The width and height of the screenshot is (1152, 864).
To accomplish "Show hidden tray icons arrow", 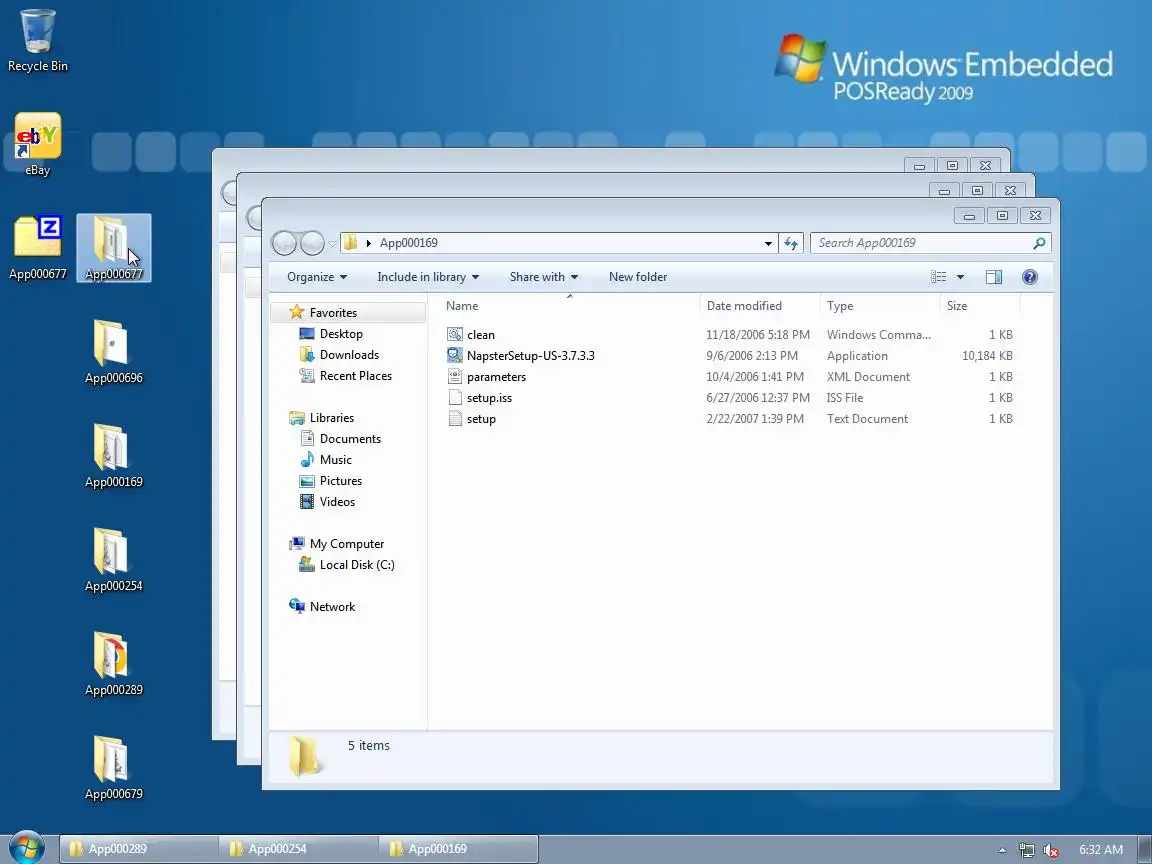I will pos(1002,850).
